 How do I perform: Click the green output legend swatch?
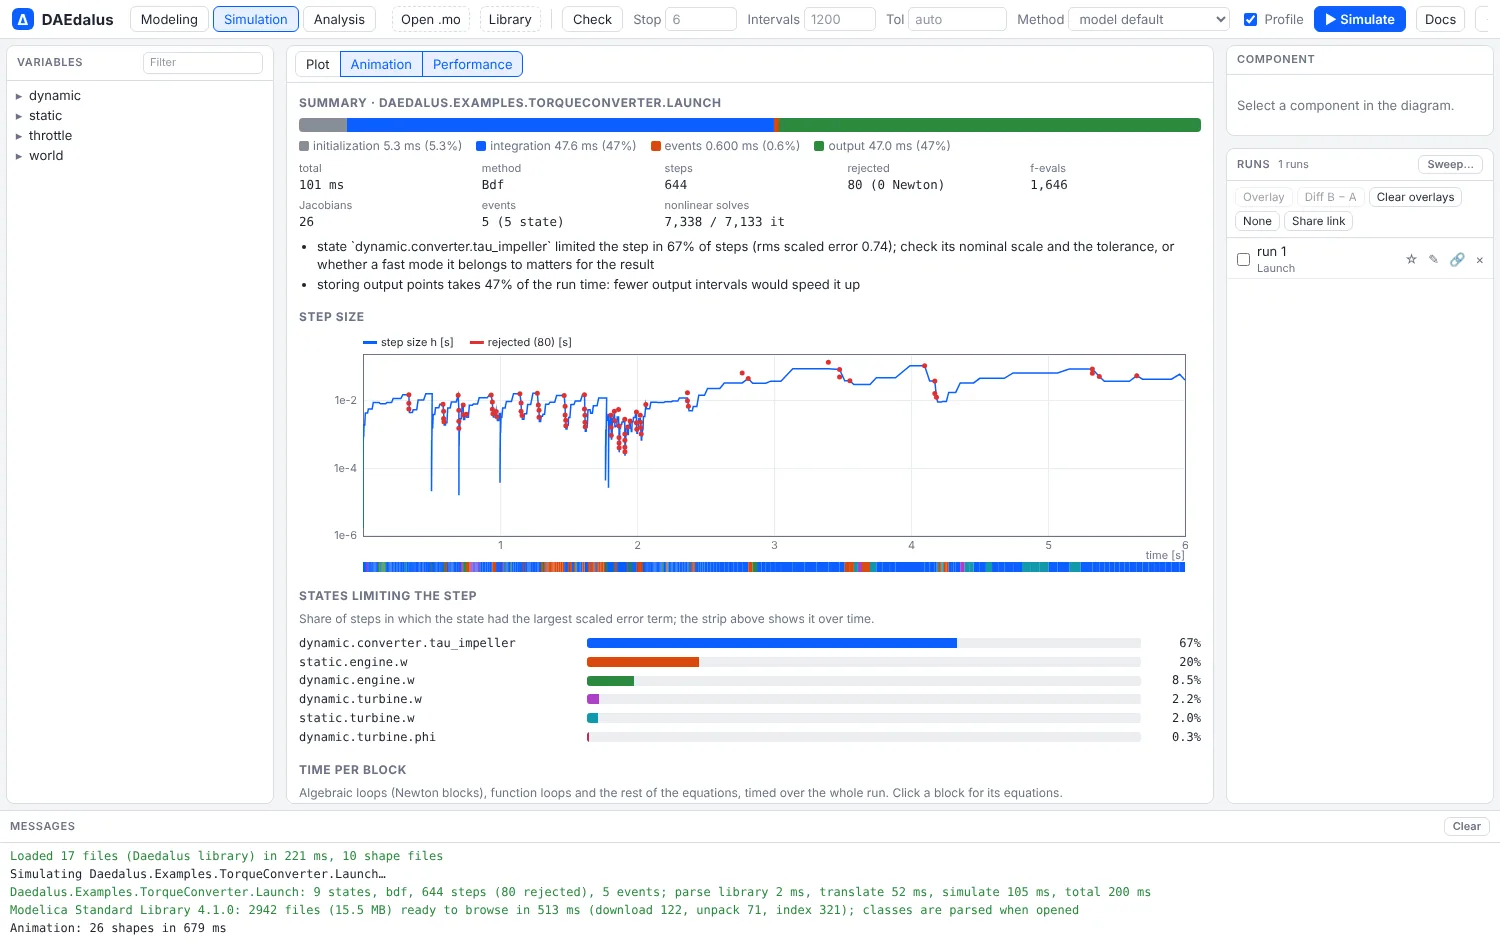[x=819, y=146]
